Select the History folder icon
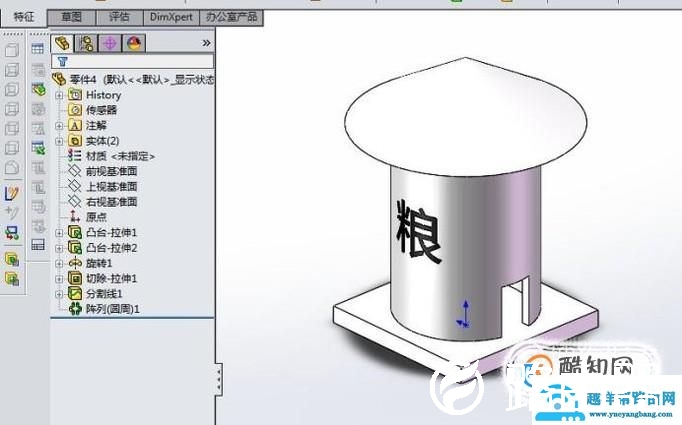This screenshot has width=682, height=425. [x=75, y=94]
